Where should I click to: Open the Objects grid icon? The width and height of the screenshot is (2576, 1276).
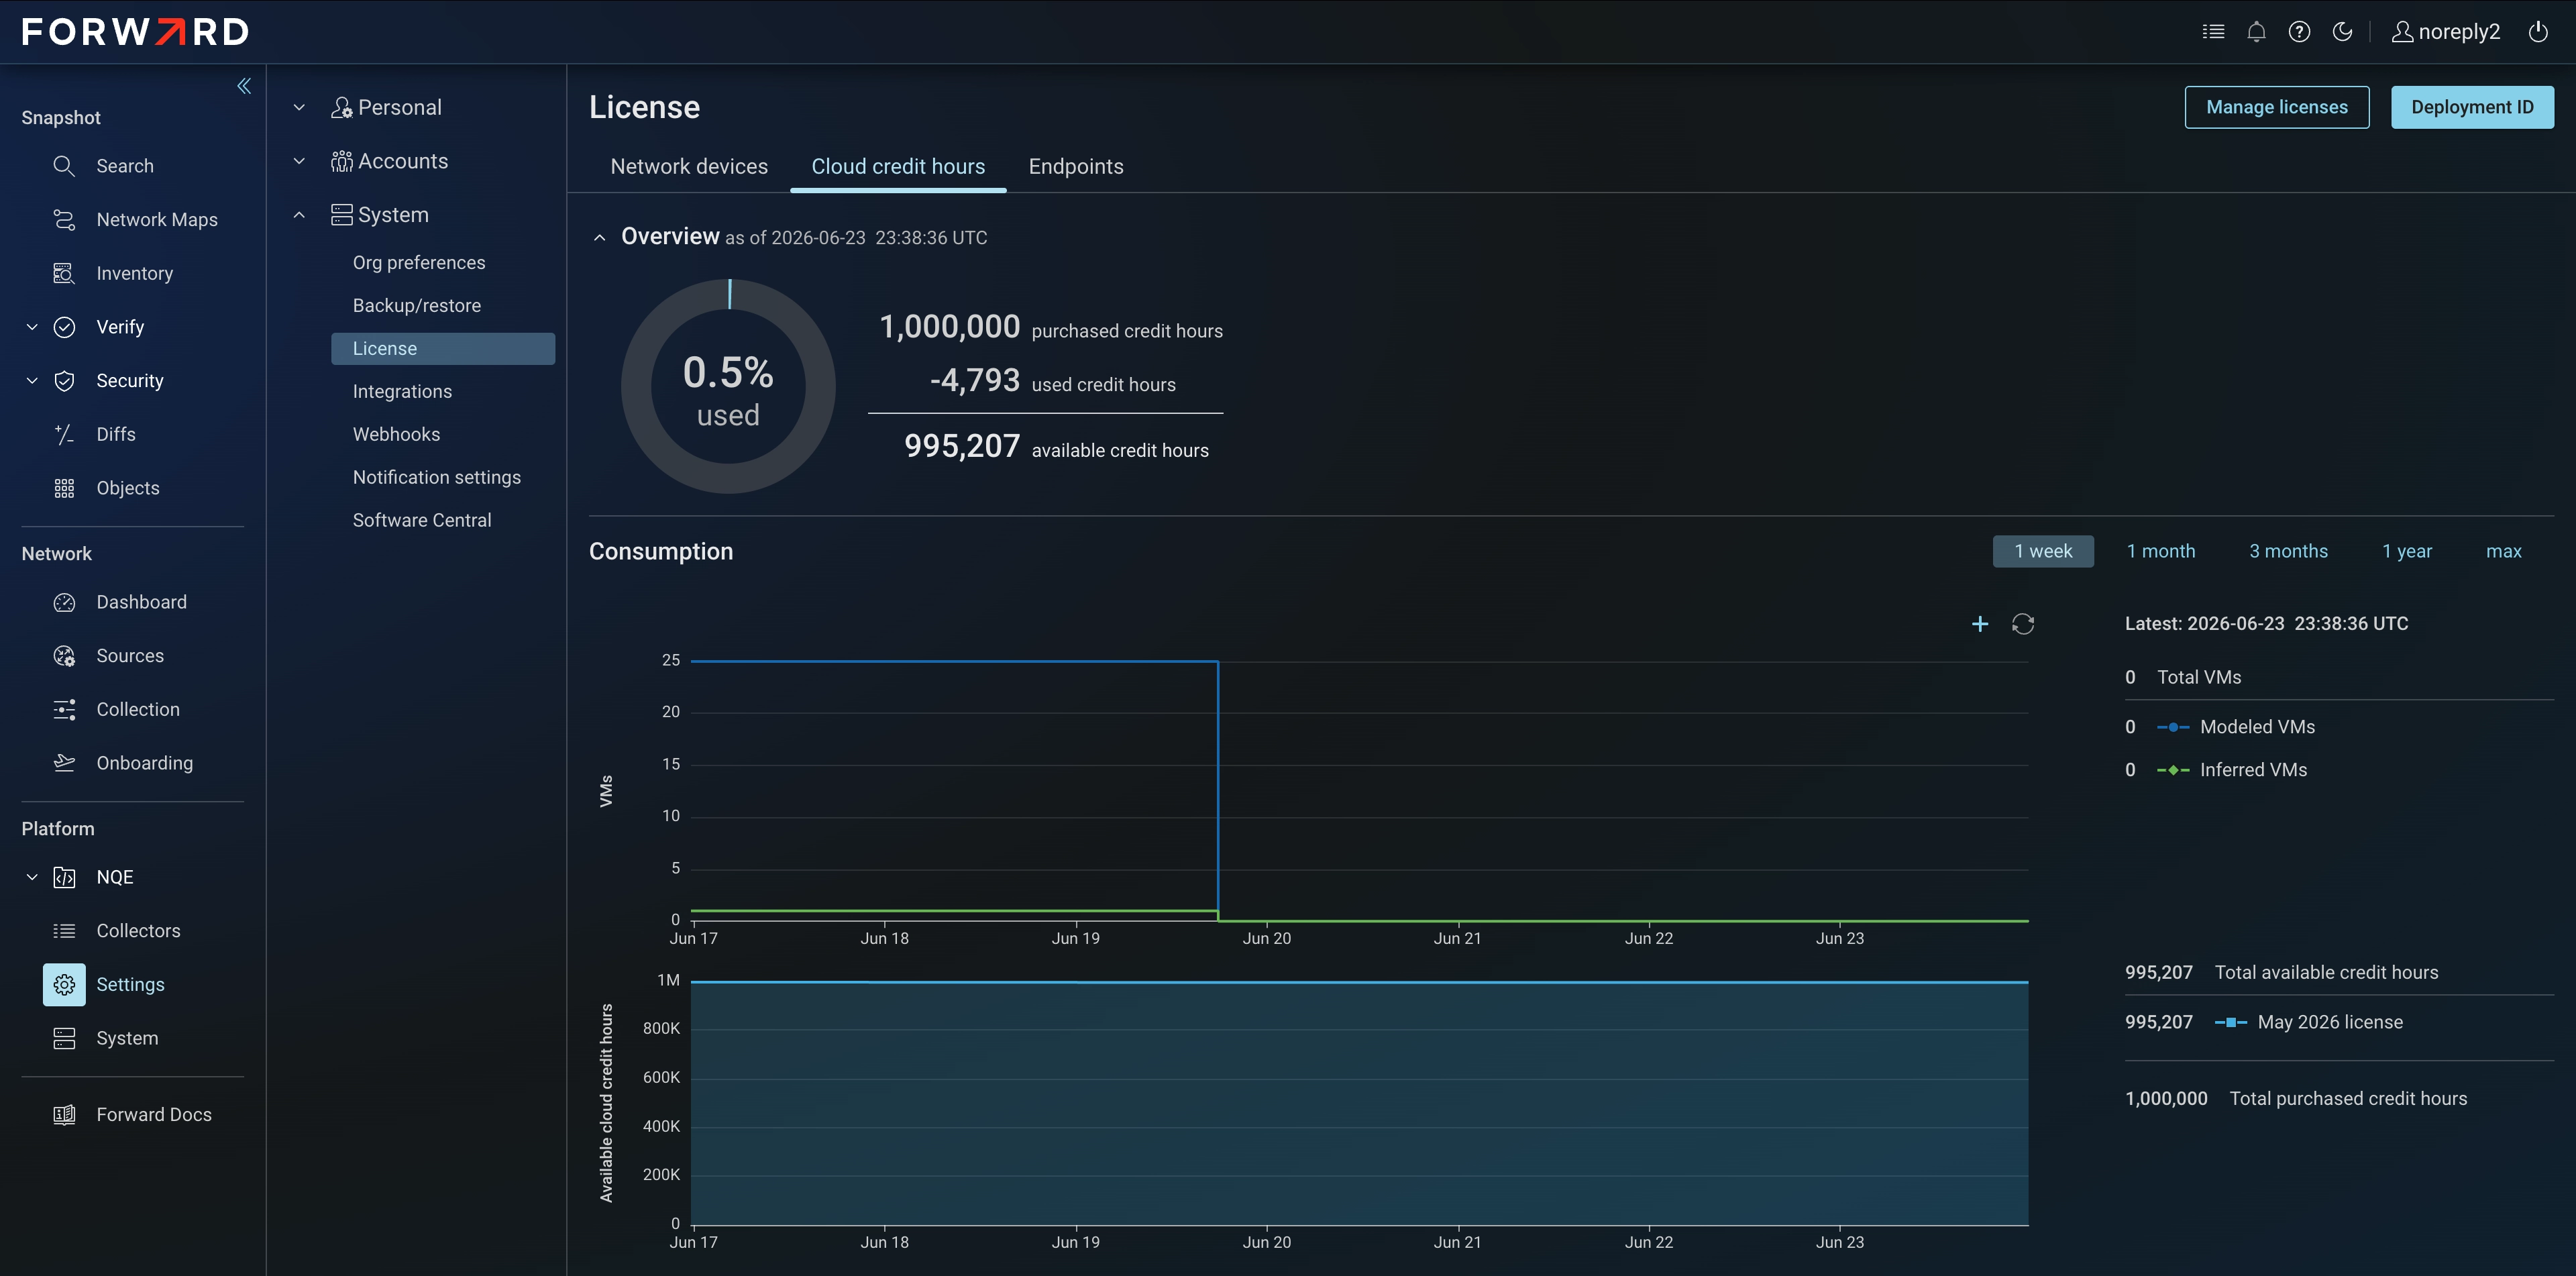point(64,488)
